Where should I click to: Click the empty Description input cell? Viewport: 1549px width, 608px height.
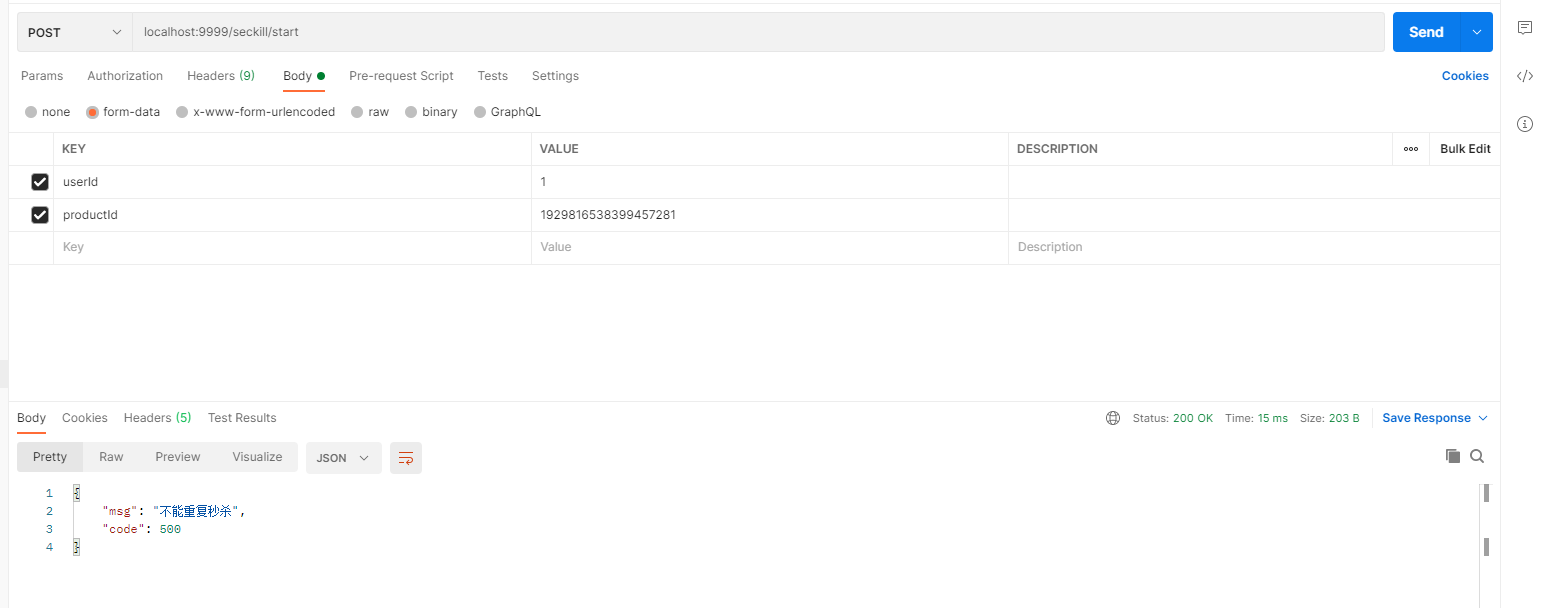pos(1254,247)
